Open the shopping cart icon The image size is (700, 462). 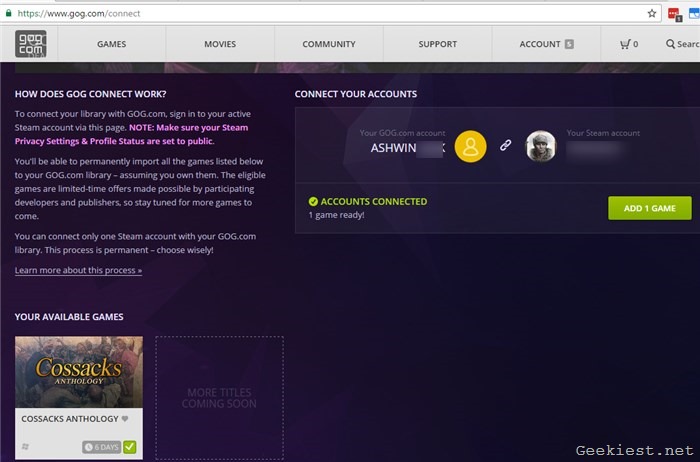point(627,44)
